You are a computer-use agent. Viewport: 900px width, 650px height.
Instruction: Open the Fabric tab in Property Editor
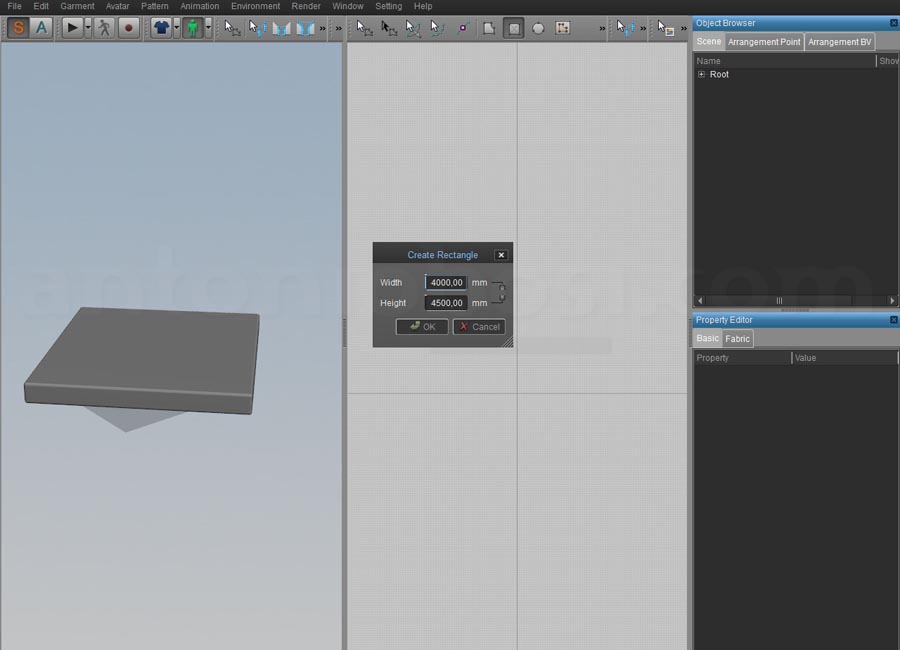(737, 338)
